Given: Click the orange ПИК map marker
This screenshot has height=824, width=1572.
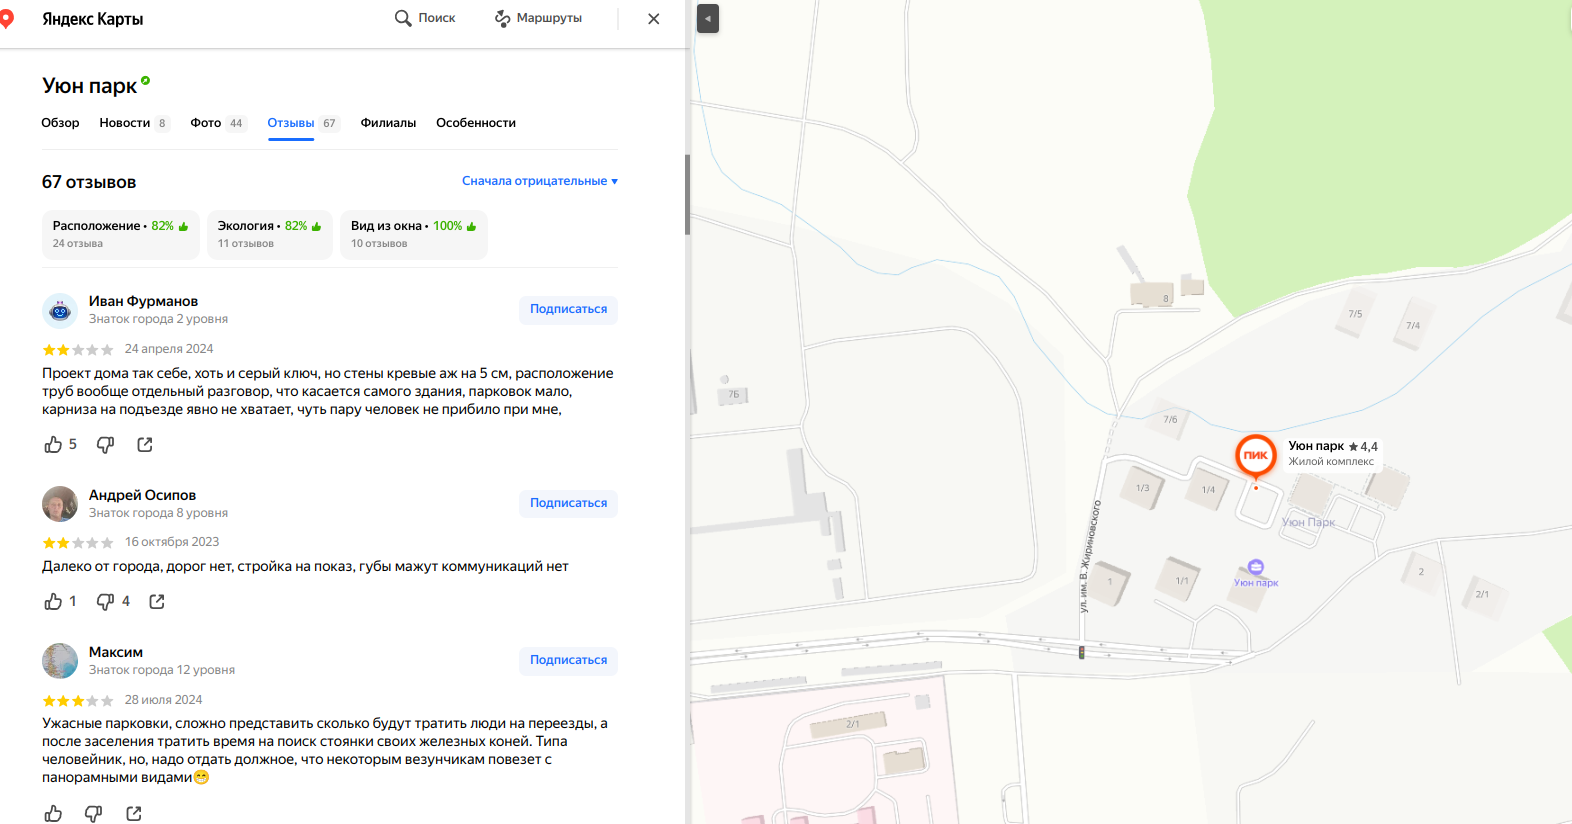Looking at the screenshot, I should [x=1256, y=455].
